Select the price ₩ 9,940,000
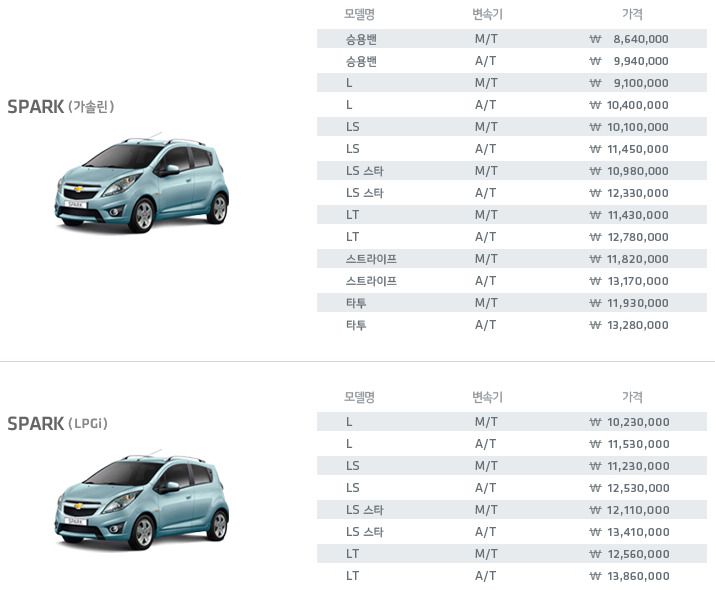This screenshot has width=715, height=590. [x=629, y=61]
